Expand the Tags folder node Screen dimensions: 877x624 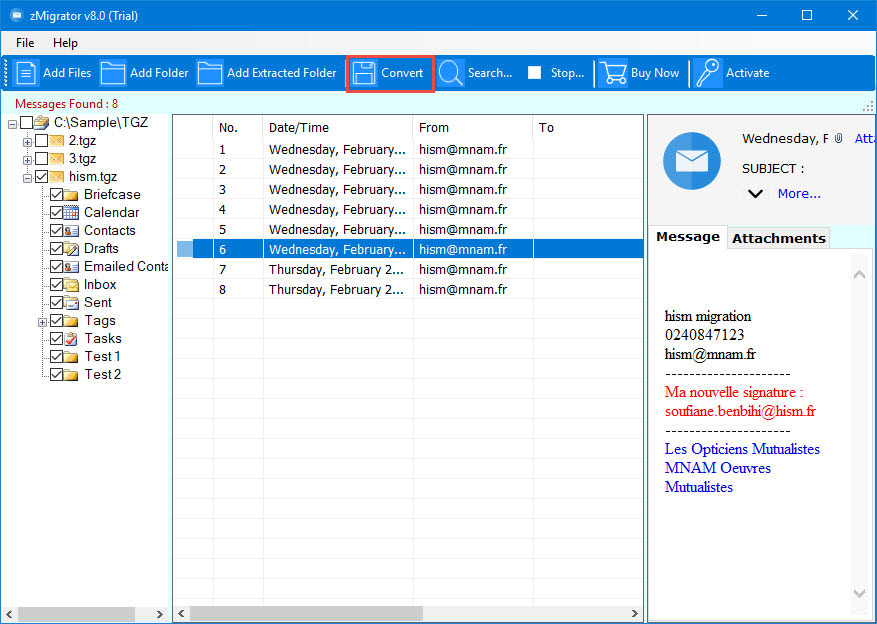pyautogui.click(x=42, y=323)
